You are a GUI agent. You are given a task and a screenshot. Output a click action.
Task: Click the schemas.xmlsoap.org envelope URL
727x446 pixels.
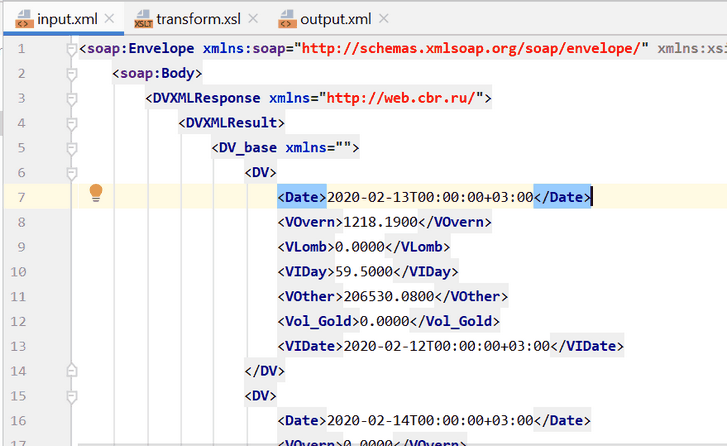[475, 49]
